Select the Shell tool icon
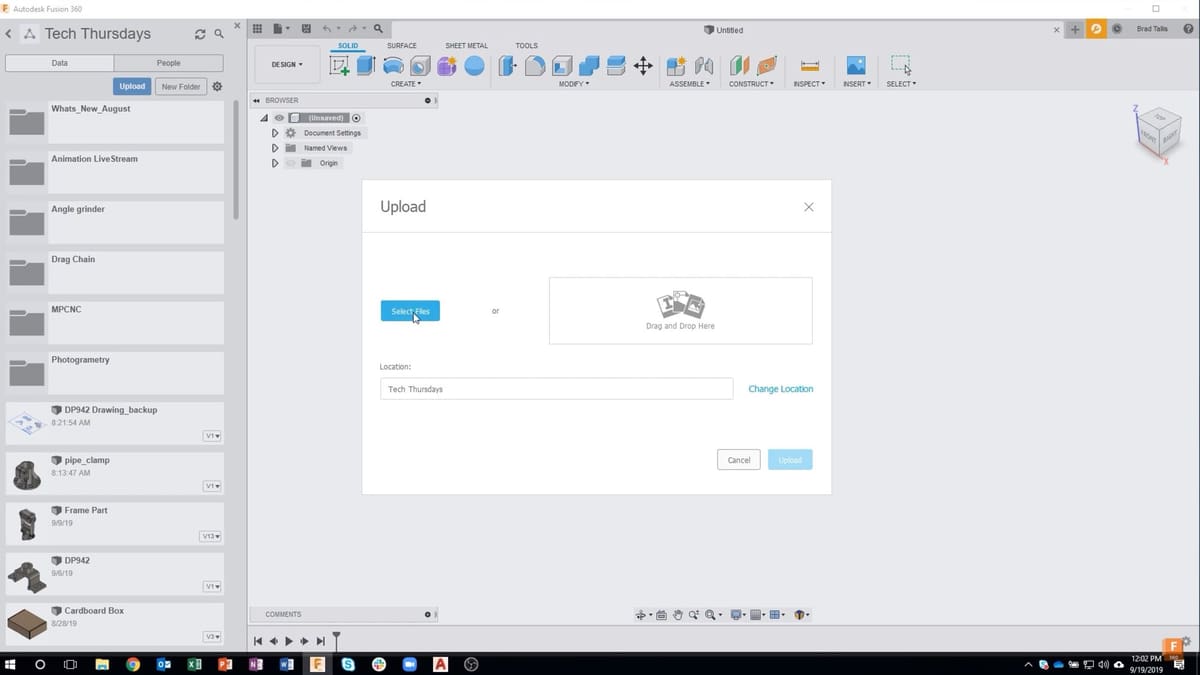This screenshot has height=675, width=1200. click(x=562, y=66)
